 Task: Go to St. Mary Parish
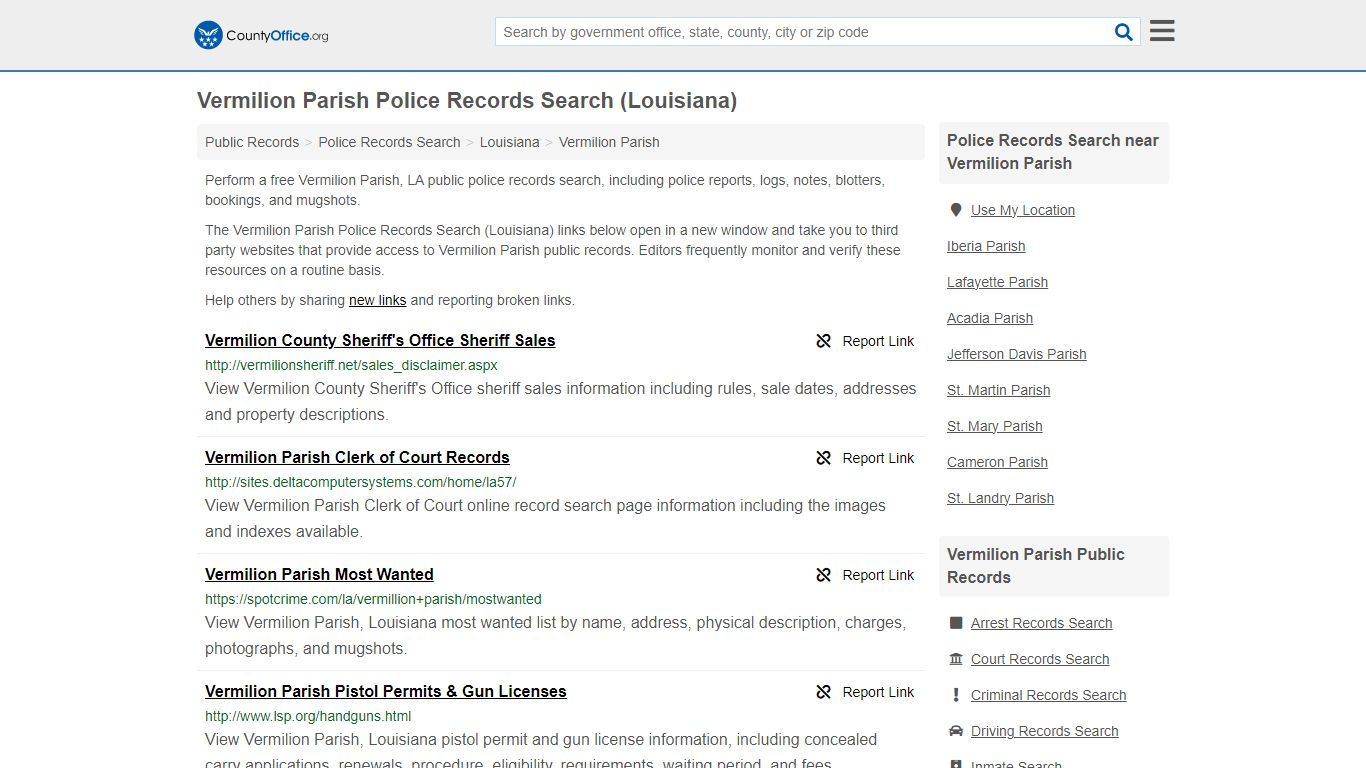coord(994,426)
